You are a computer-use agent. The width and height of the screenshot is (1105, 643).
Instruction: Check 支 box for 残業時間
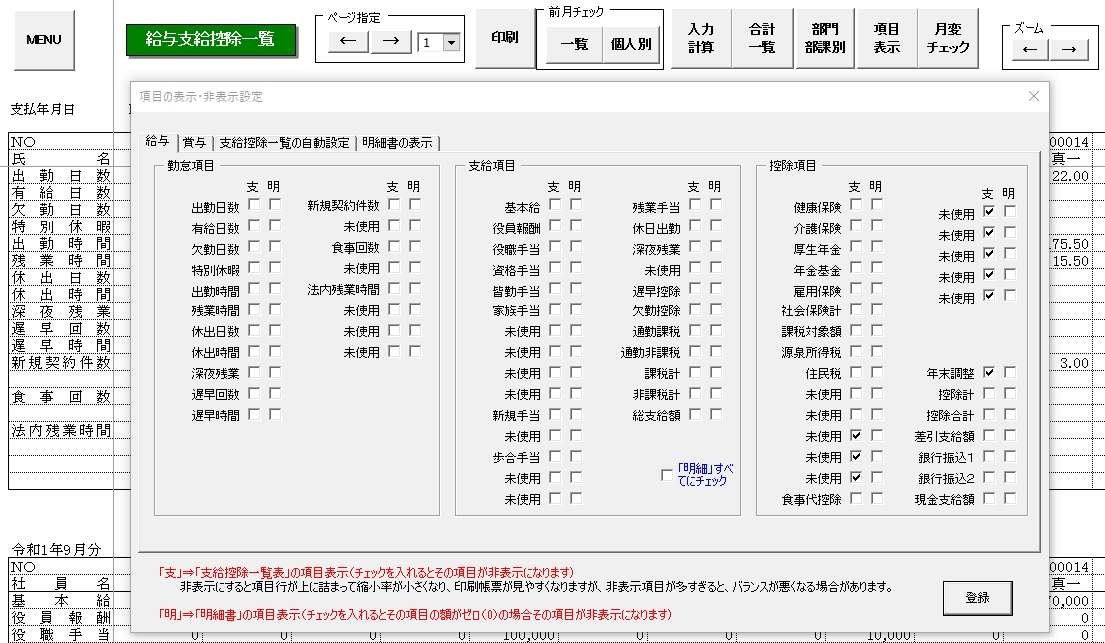click(254, 310)
